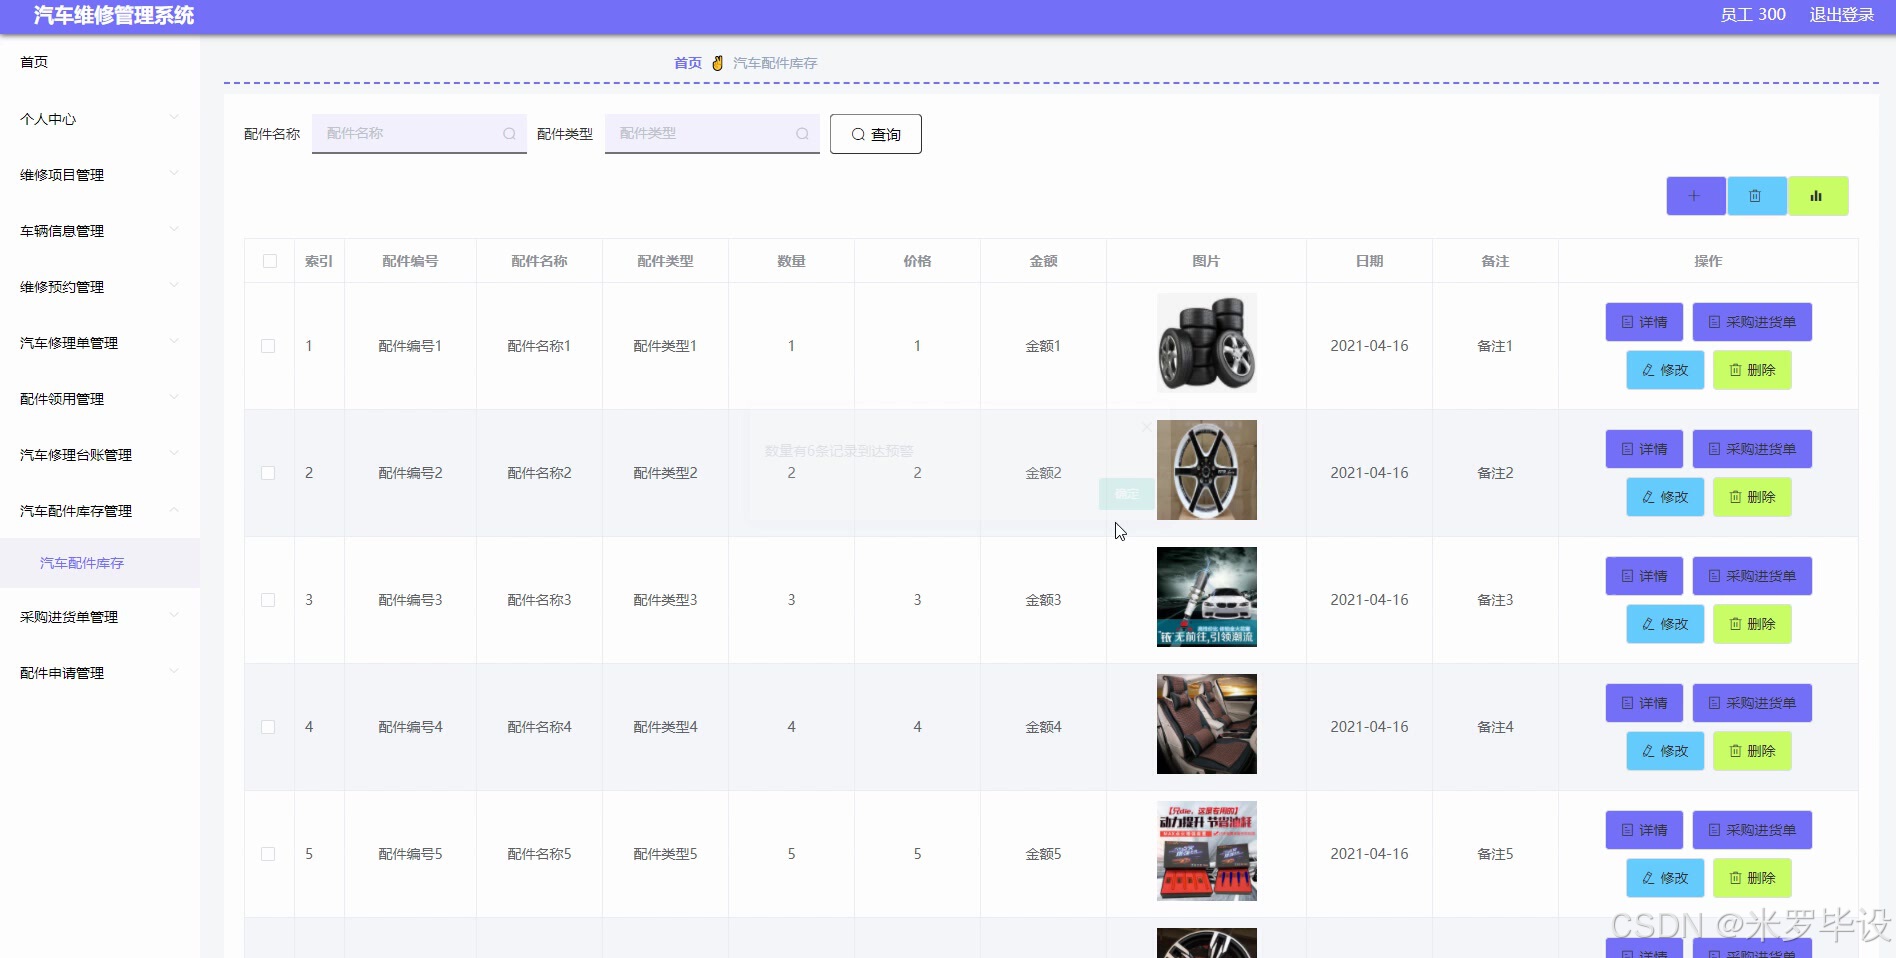Image resolution: width=1896 pixels, height=958 pixels.
Task: Open 采购进货单 for row 配件编号4
Action: coord(1752,703)
